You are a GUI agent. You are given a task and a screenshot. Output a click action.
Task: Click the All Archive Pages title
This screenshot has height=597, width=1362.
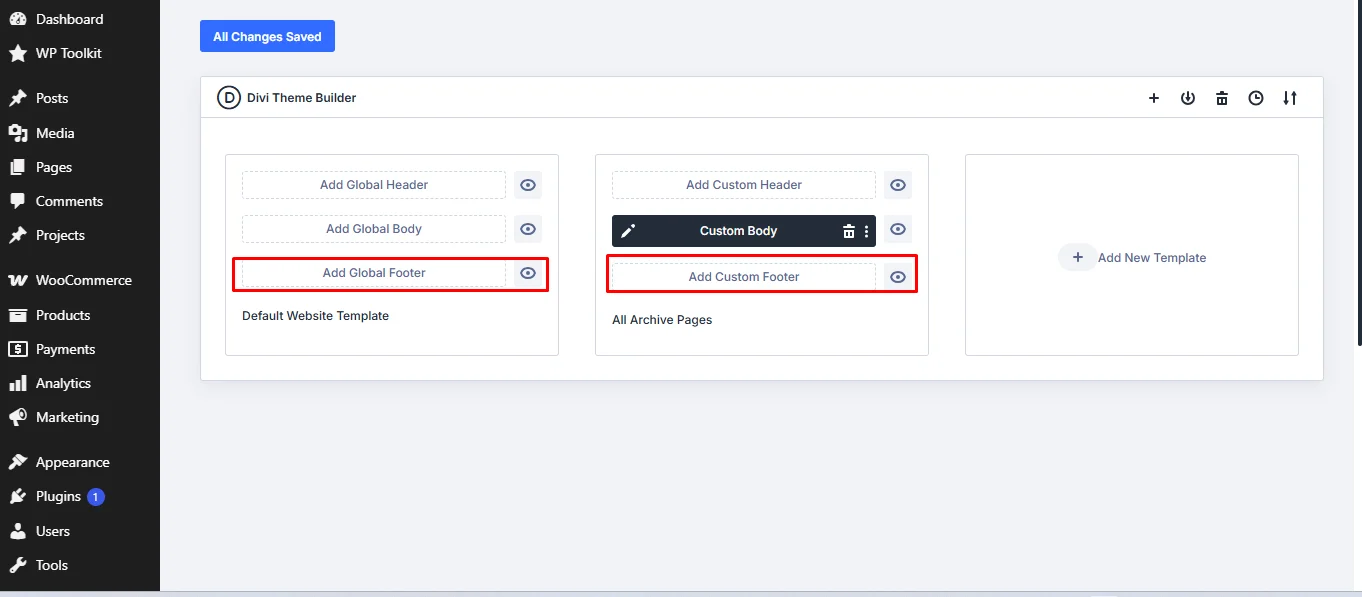[x=662, y=320]
